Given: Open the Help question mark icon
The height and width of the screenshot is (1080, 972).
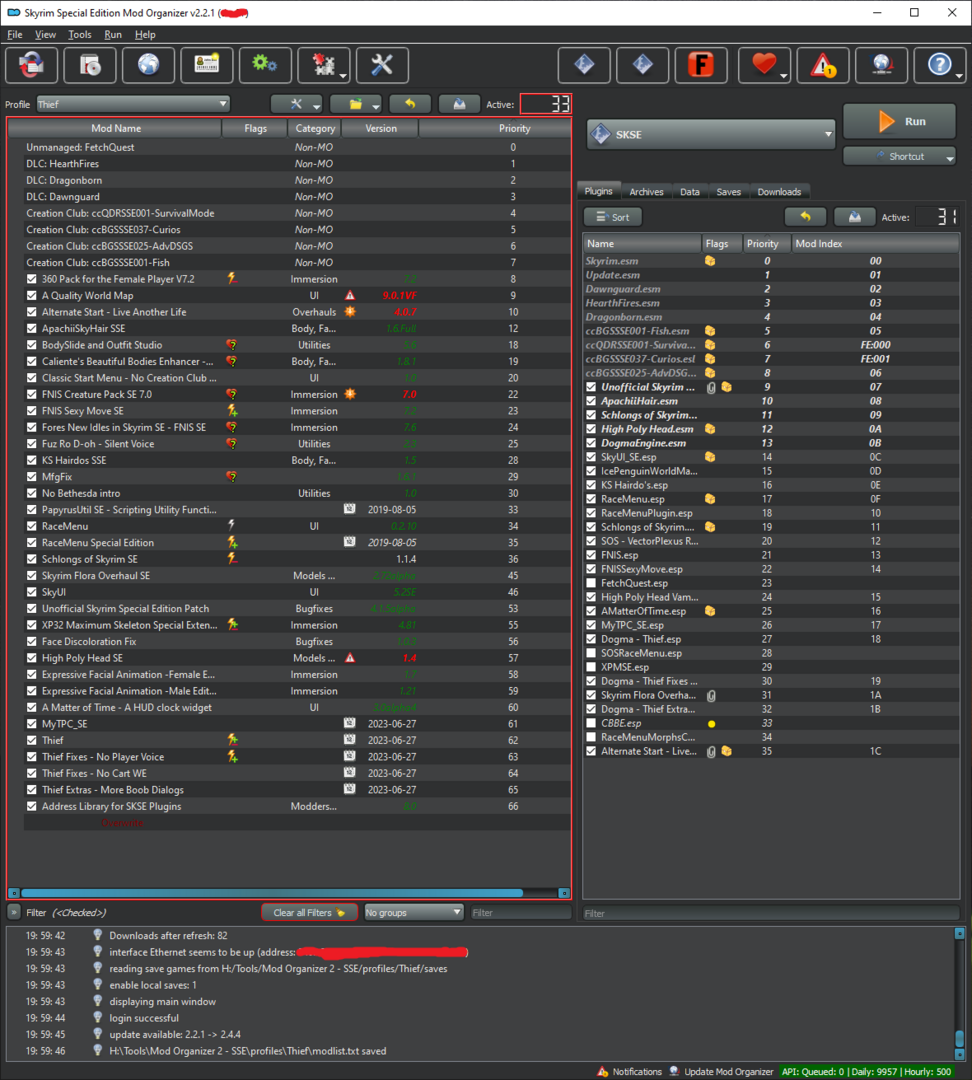Looking at the screenshot, I should (x=940, y=65).
